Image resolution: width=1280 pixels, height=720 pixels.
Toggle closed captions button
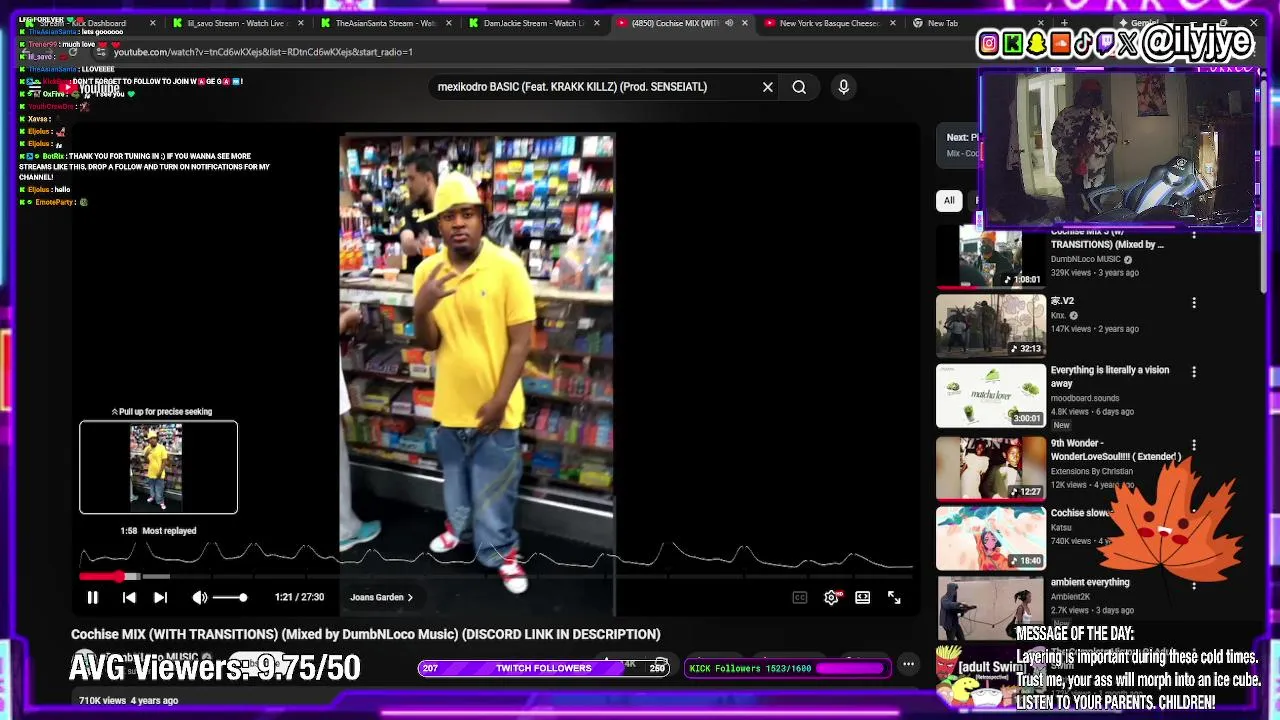pos(800,597)
